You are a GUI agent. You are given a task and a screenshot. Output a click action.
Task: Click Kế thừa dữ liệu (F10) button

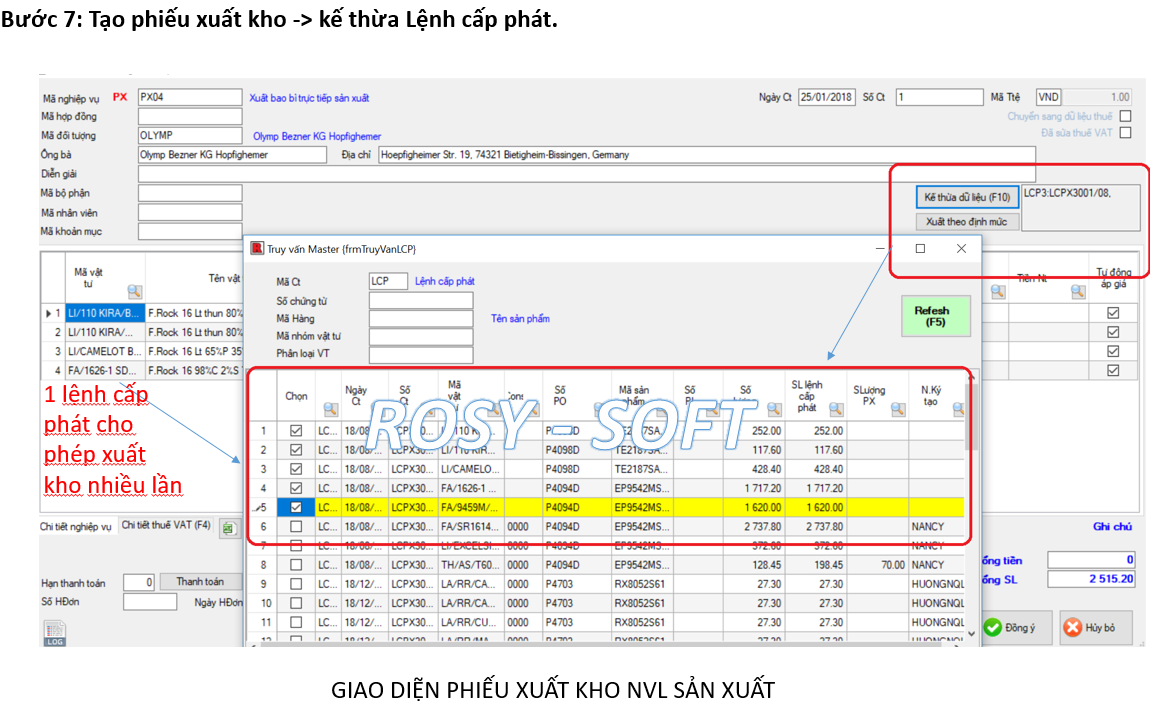[966, 197]
